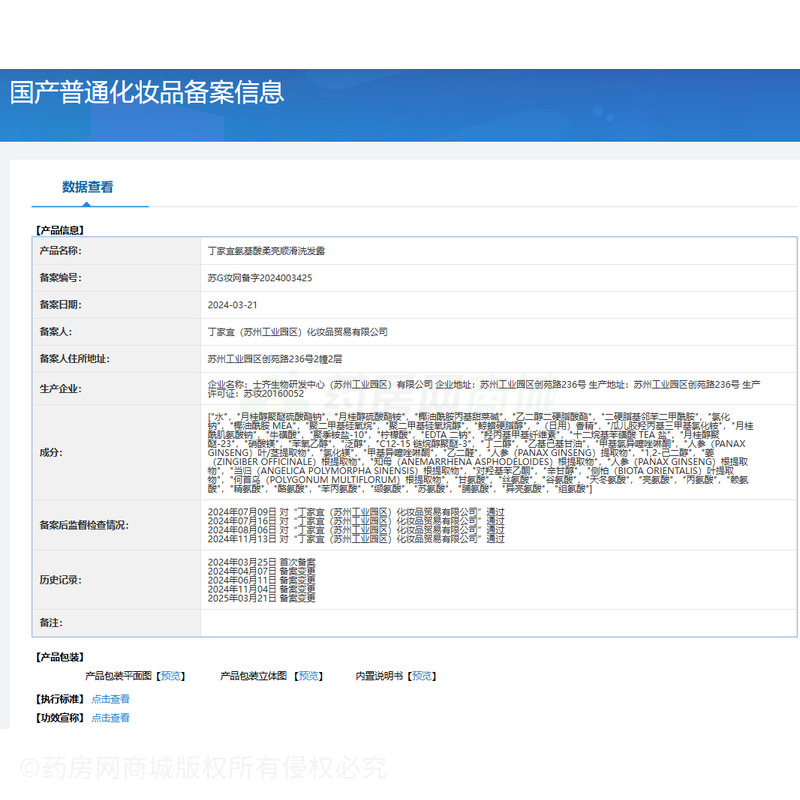Screen dimensions: 800x800
Task: Click the empty 备注 cell
Action: pos(400,622)
